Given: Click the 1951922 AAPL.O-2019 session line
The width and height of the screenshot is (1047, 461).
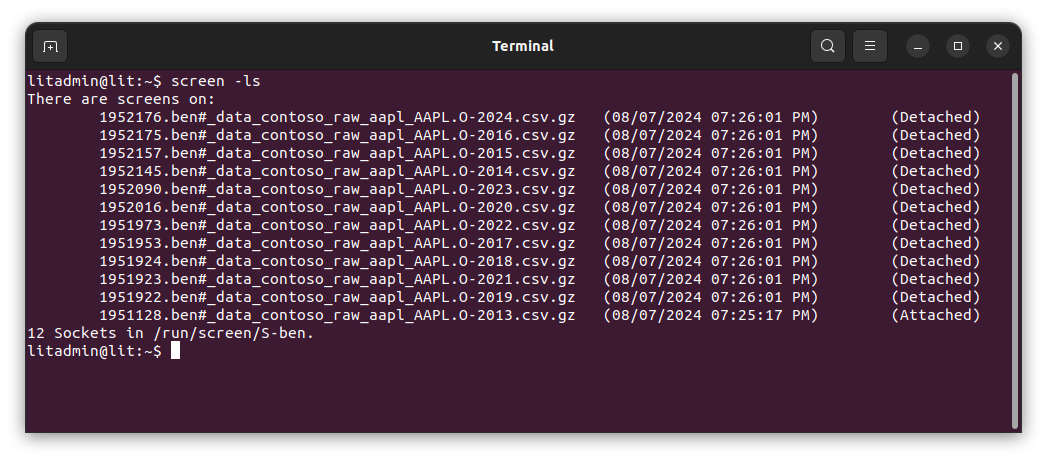Looking at the screenshot, I should coord(336,297).
